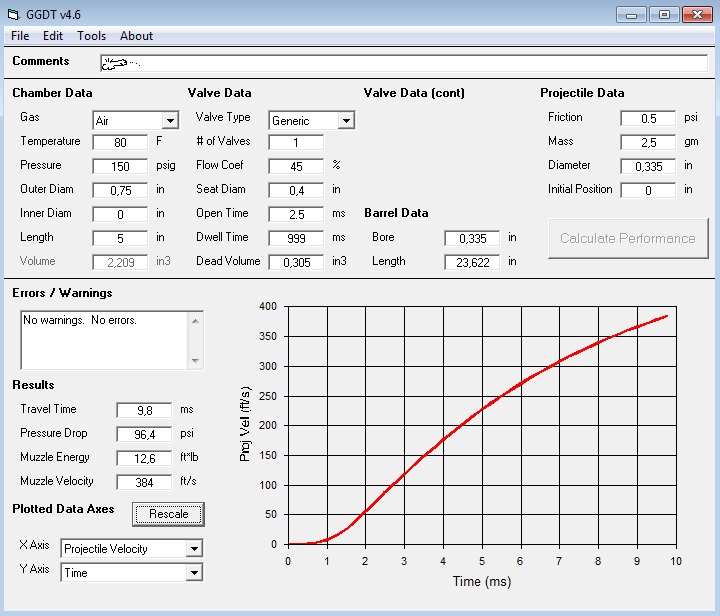
Task: Open the Tools menu
Action: [x=91, y=36]
